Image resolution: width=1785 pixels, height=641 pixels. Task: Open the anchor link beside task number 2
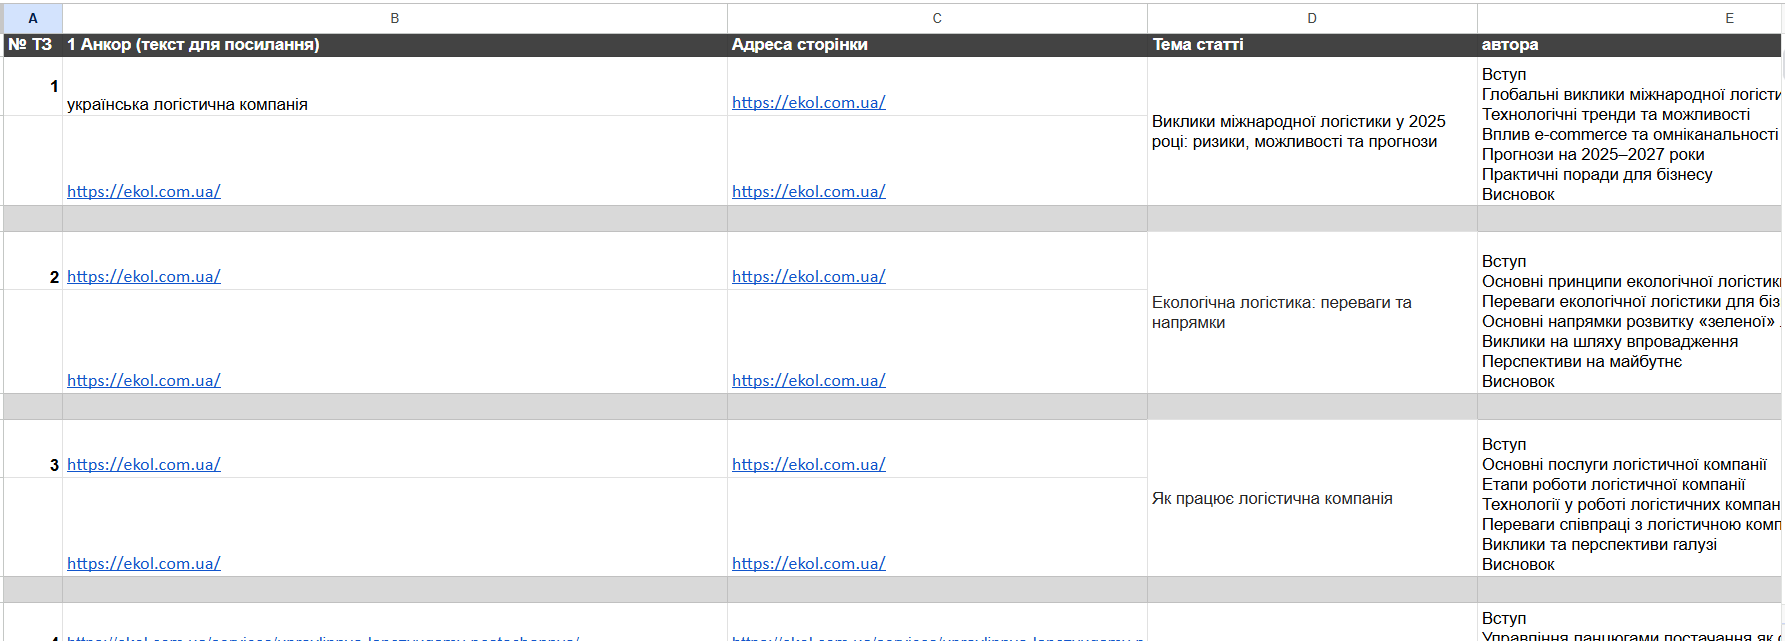(x=143, y=276)
